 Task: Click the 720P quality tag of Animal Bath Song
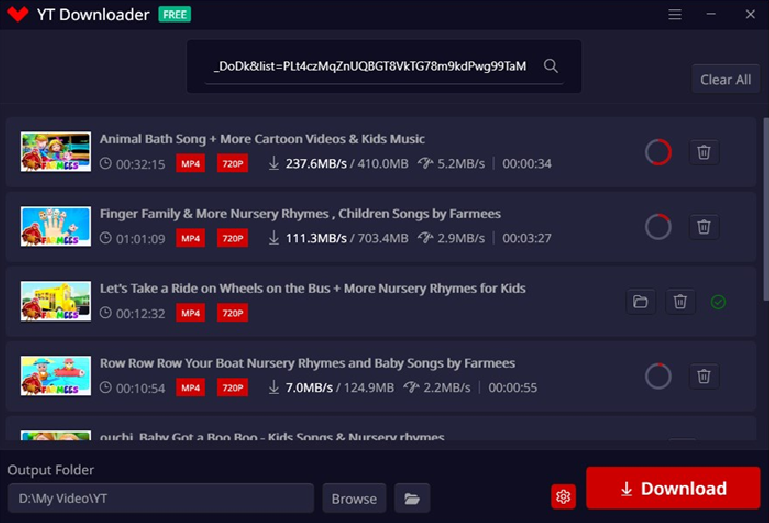[x=232, y=164]
